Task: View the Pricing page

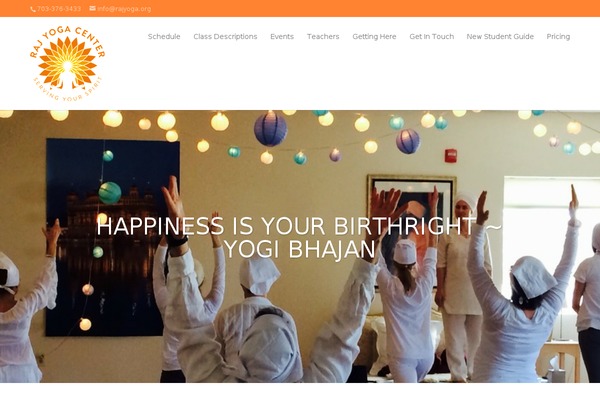Action: click(558, 36)
